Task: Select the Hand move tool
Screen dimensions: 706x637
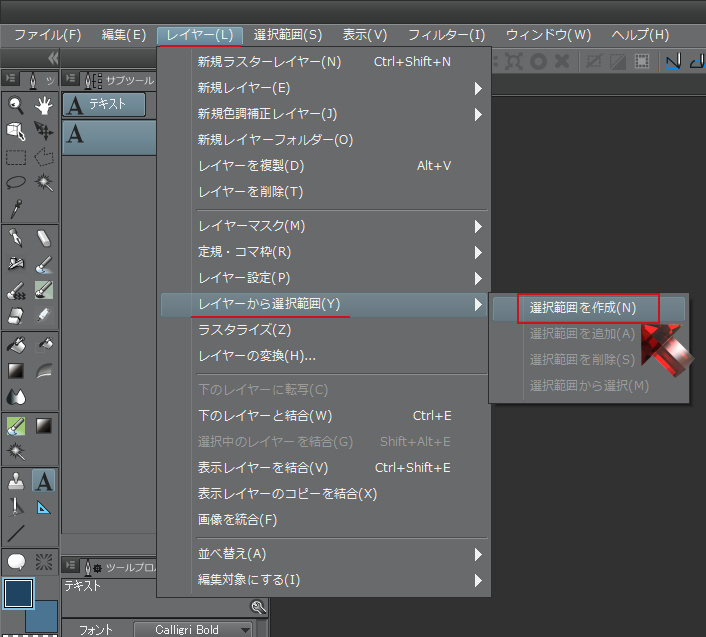Action: point(44,106)
